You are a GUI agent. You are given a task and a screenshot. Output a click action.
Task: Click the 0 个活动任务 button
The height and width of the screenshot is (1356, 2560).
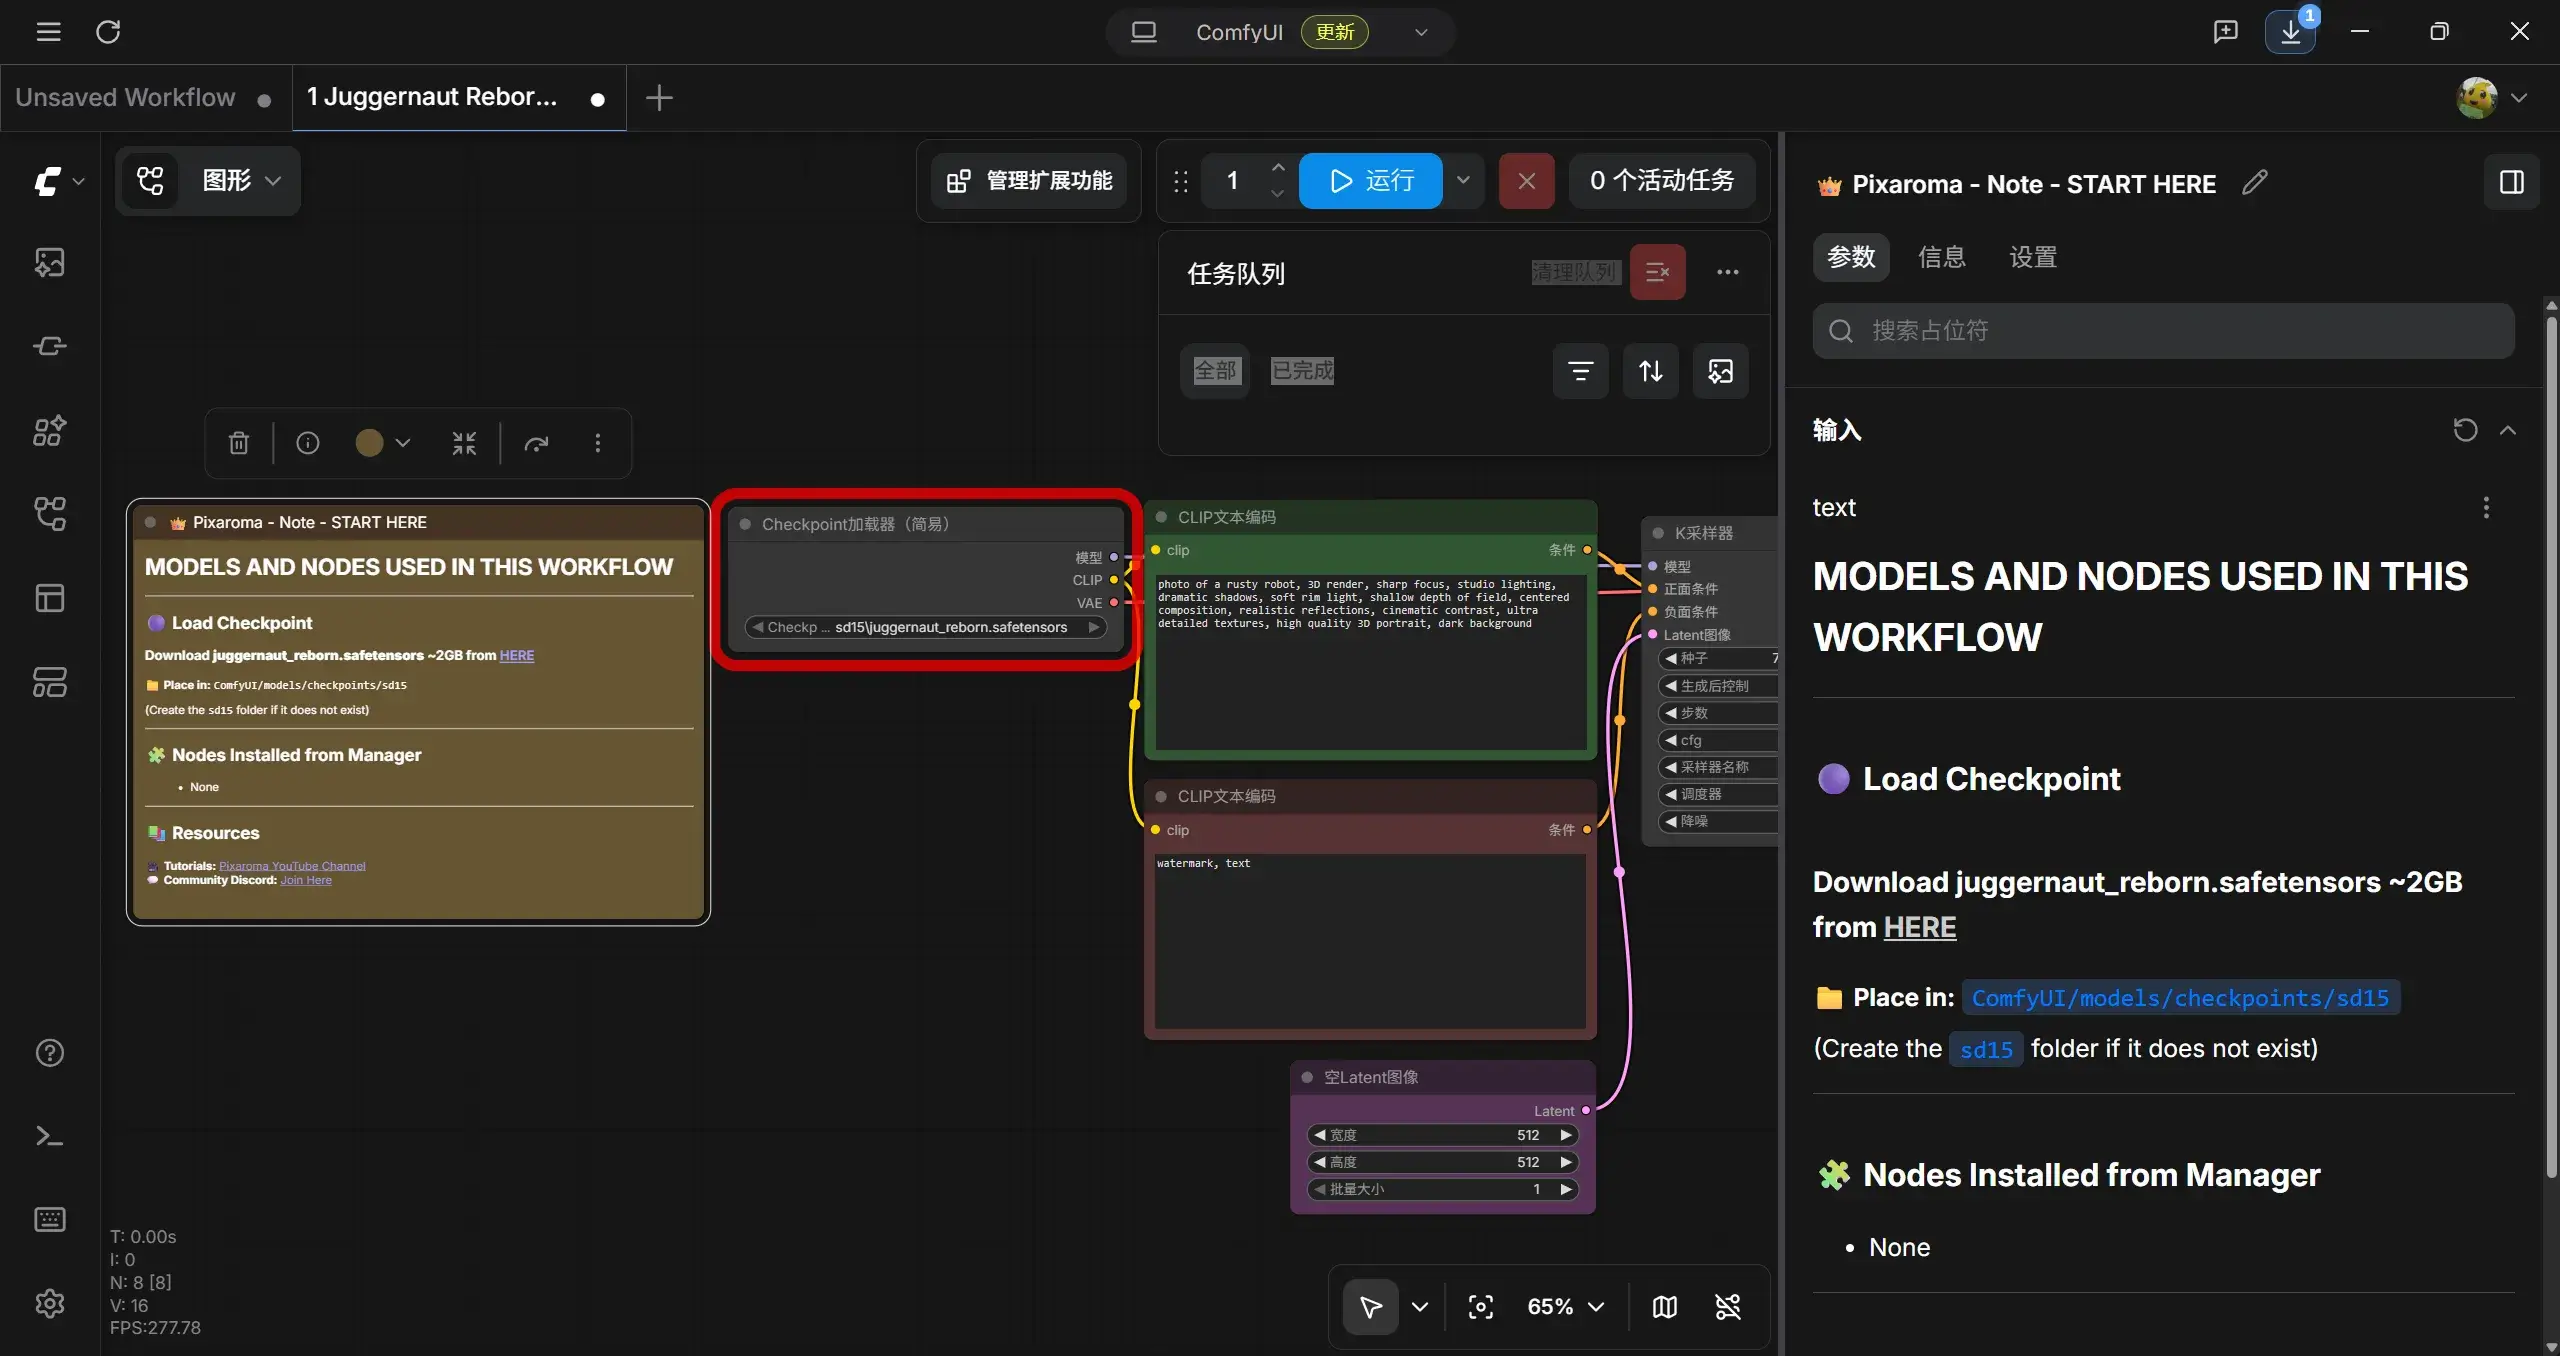(x=1662, y=180)
